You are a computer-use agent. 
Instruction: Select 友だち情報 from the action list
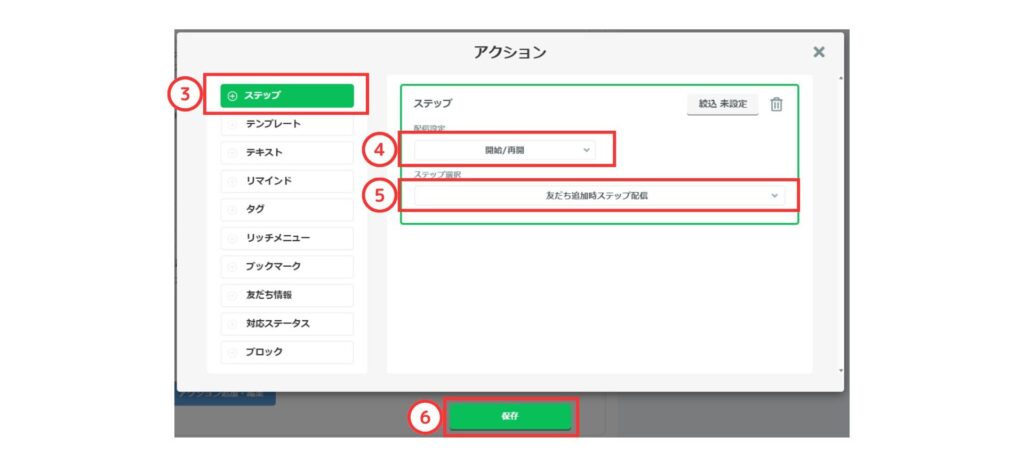[x=286, y=295]
